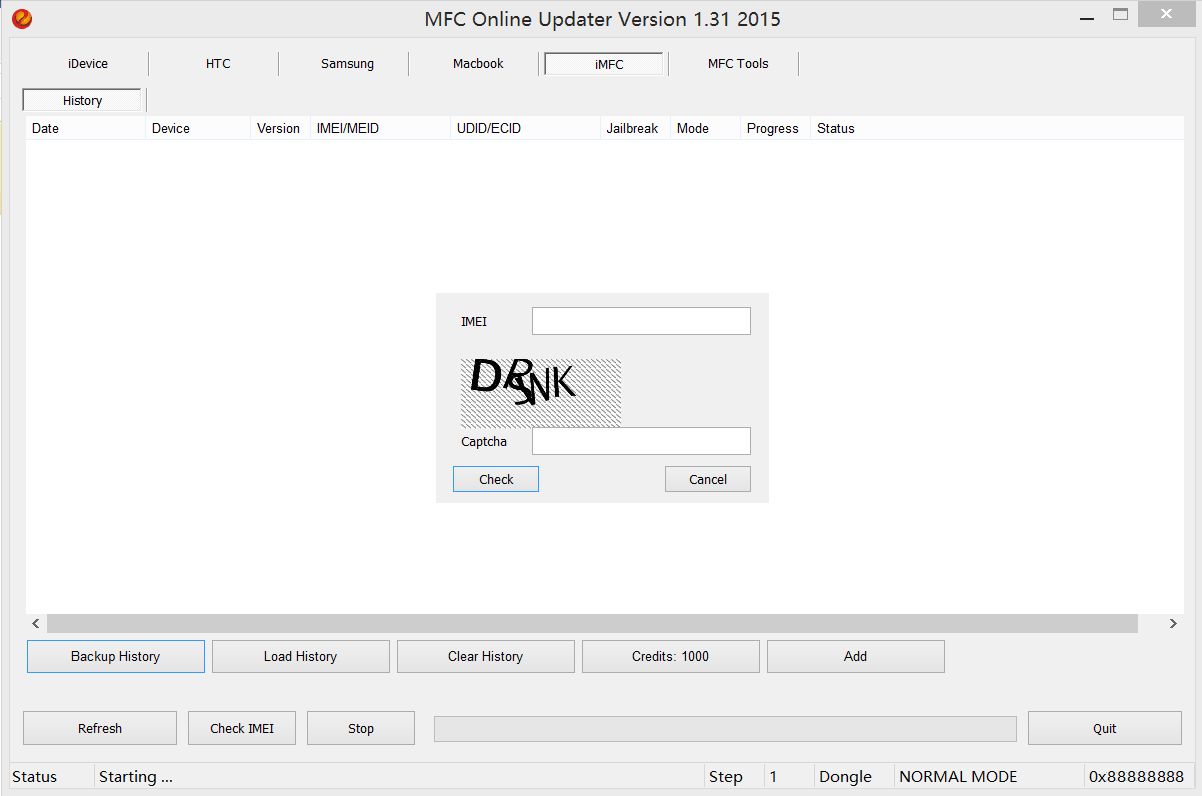Screen dimensions: 1202x796
Task: Click into the IMEI input field
Action: coord(640,321)
